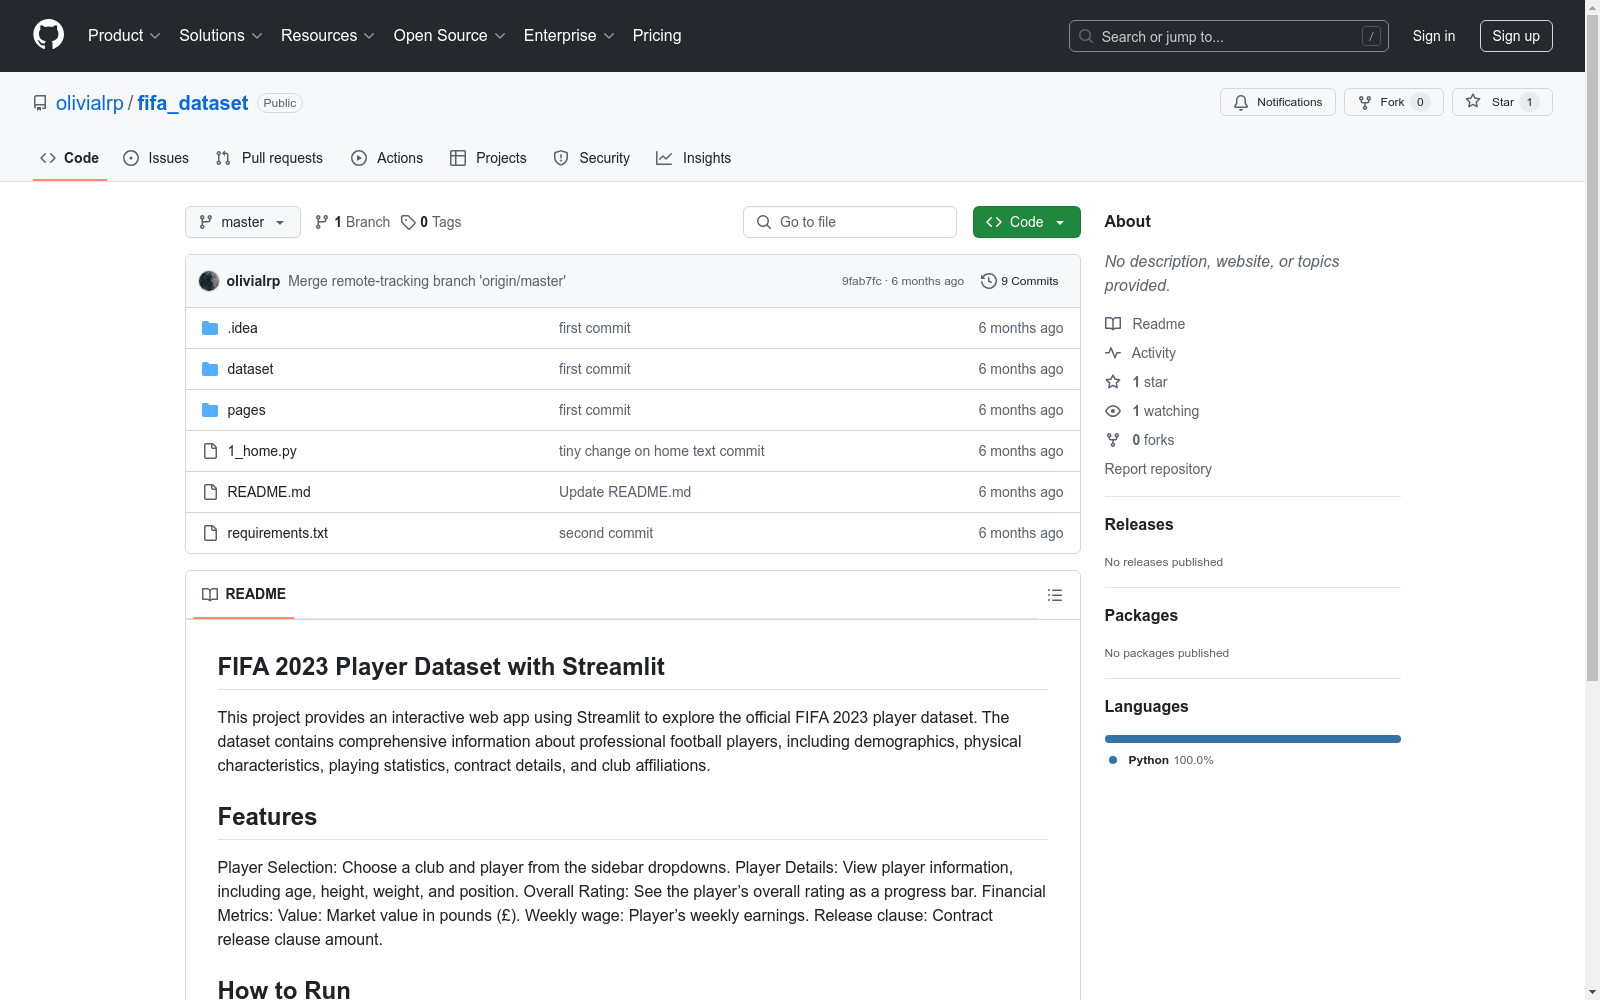
Task: Click the Python language bar
Action: click(x=1253, y=739)
